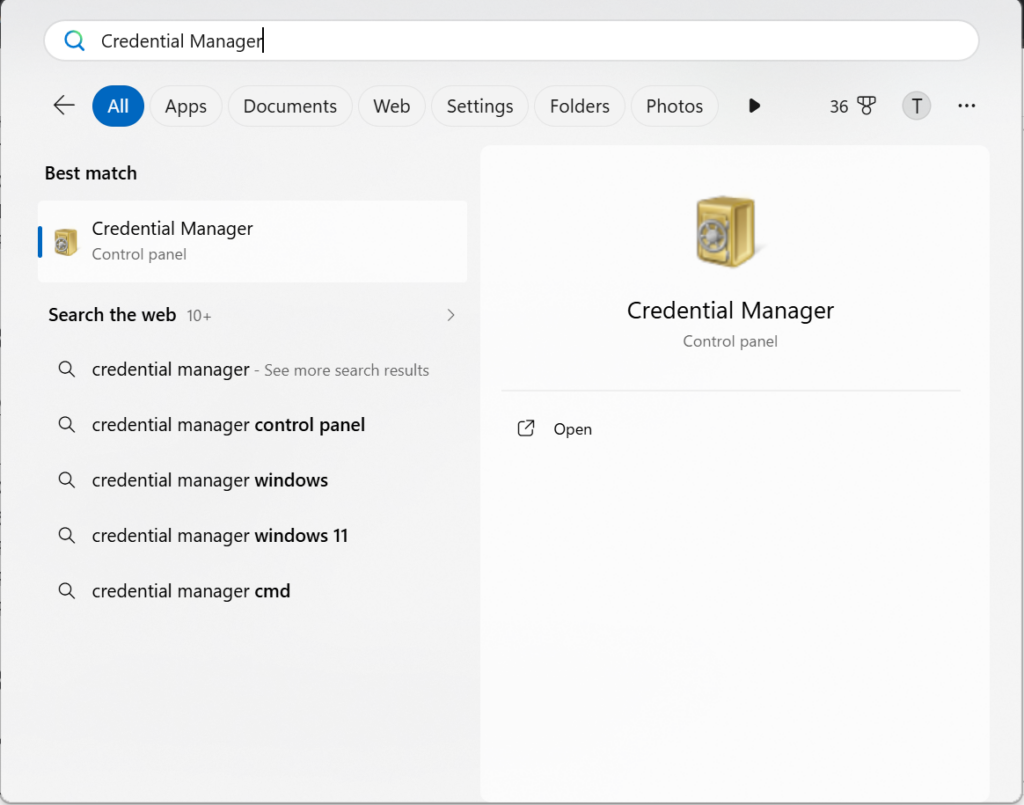The image size is (1024, 805).
Task: Open the T account avatar
Action: point(916,106)
